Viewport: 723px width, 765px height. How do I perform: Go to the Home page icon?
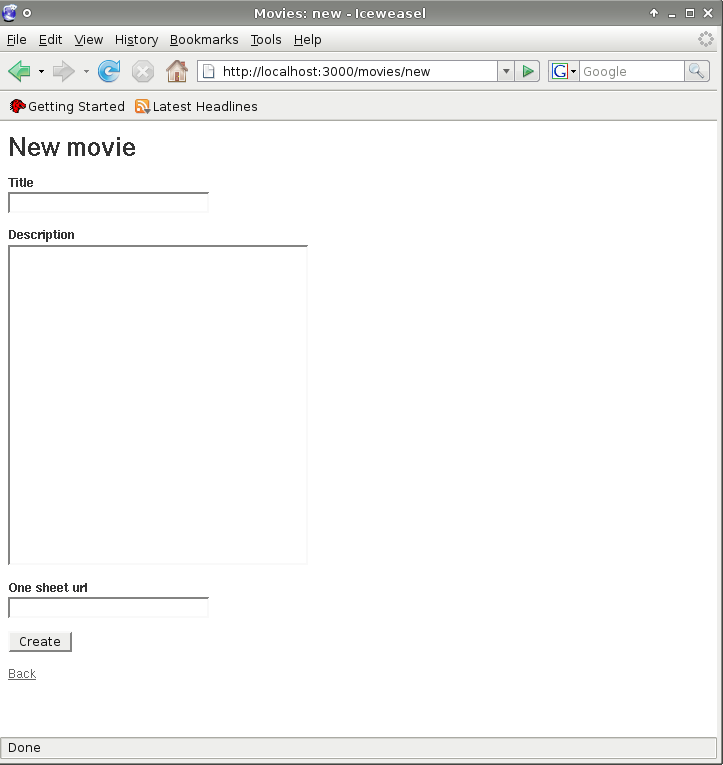point(177,72)
